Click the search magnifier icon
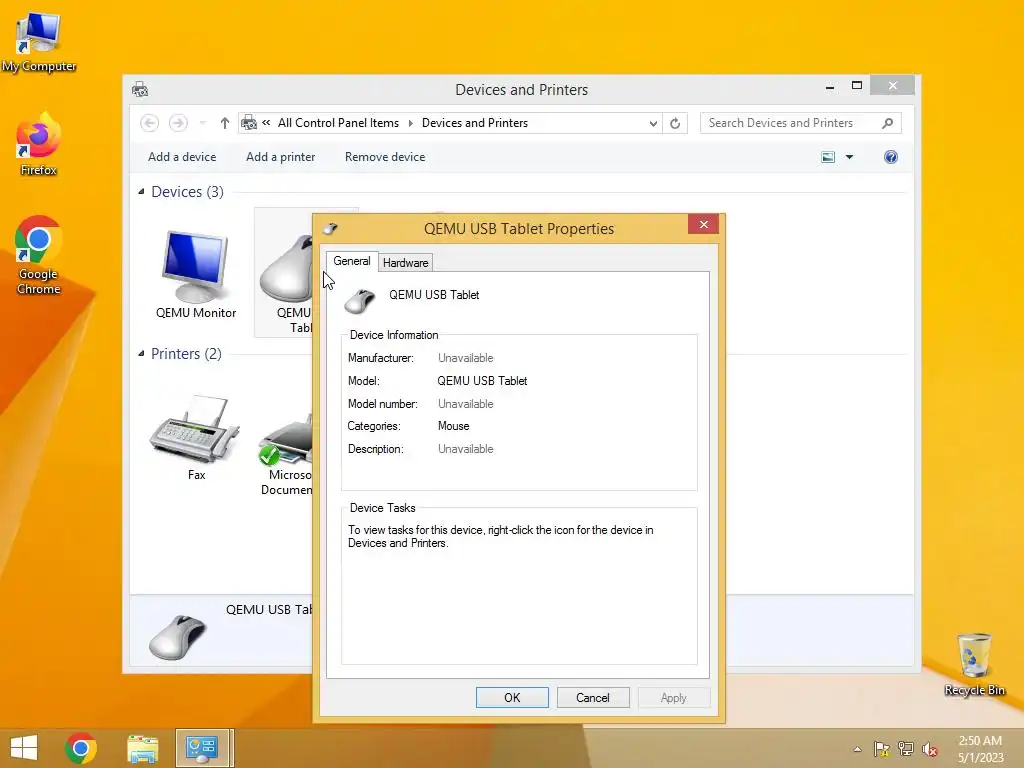 click(887, 123)
